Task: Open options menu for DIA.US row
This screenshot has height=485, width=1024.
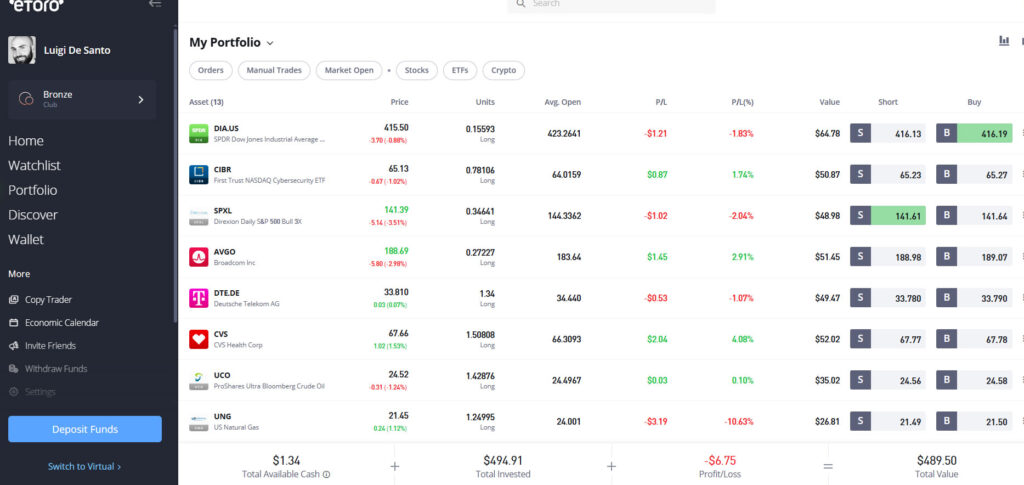Action: click(x=1021, y=134)
